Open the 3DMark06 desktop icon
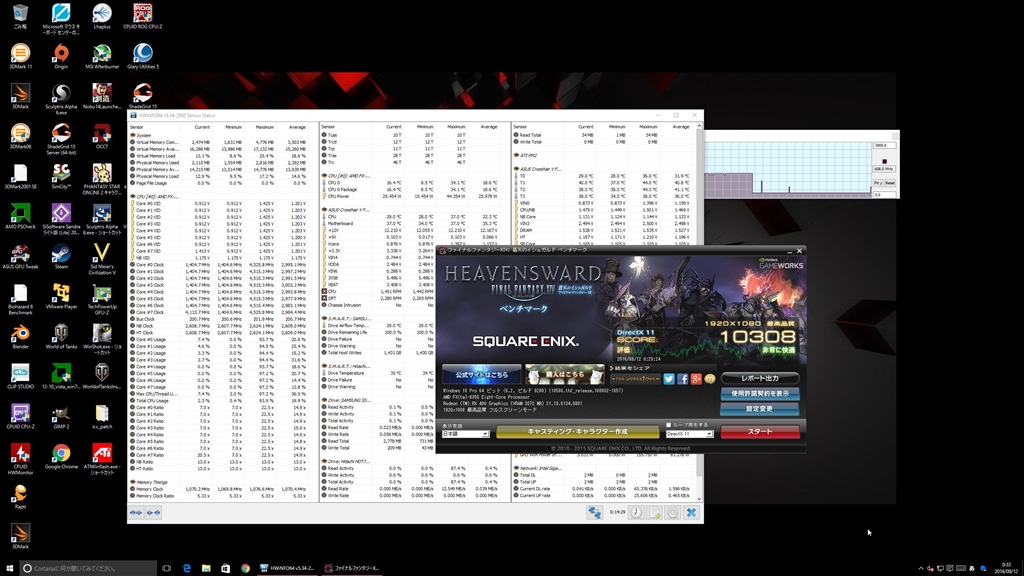1024x576 pixels. click(x=20, y=136)
